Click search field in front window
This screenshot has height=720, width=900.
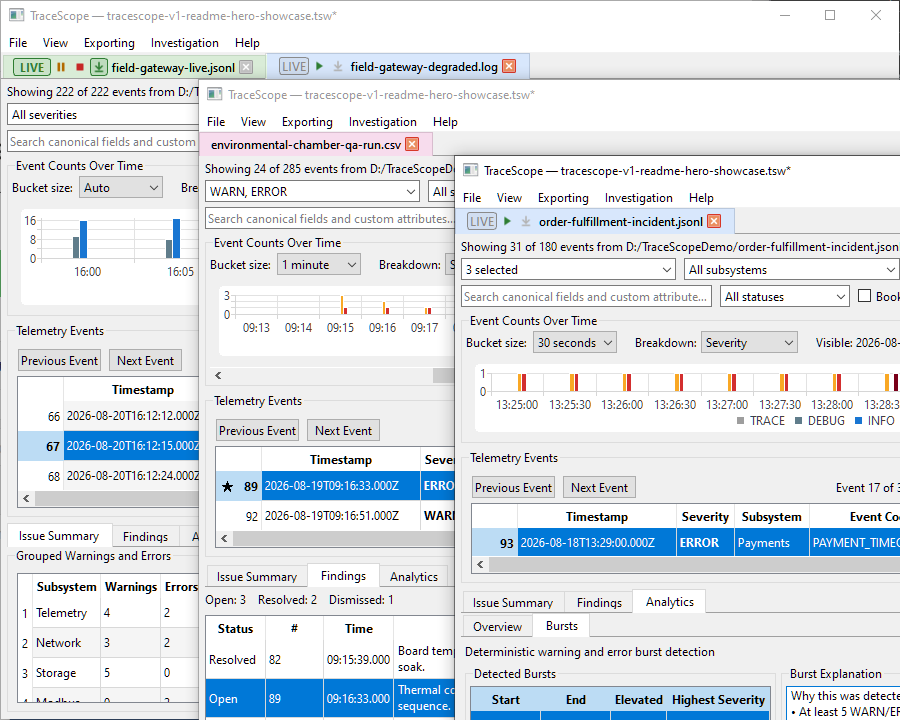pyautogui.click(x=586, y=297)
